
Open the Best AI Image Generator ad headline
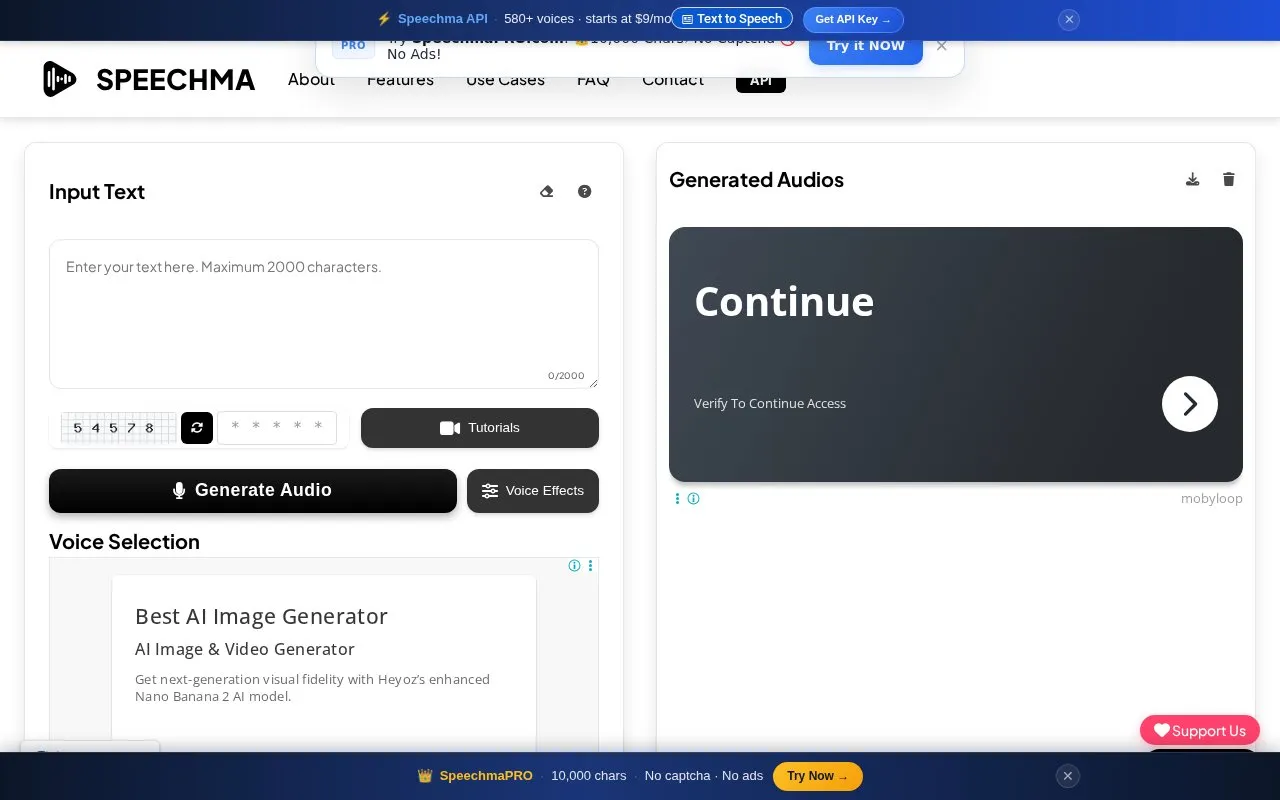tap(261, 616)
